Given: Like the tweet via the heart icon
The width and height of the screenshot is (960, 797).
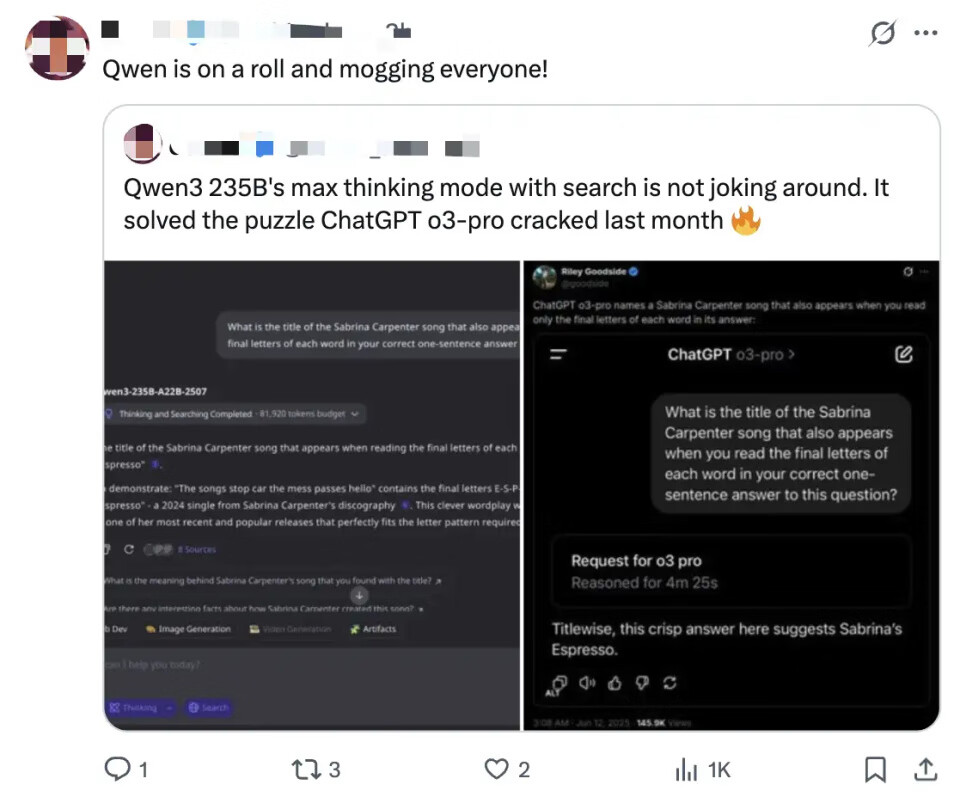Looking at the screenshot, I should click(x=497, y=769).
